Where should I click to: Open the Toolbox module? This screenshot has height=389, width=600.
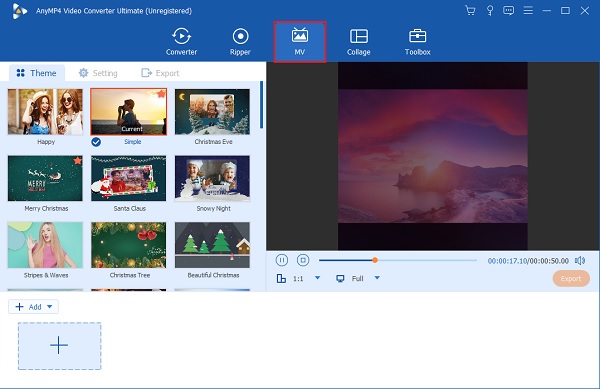(417, 42)
